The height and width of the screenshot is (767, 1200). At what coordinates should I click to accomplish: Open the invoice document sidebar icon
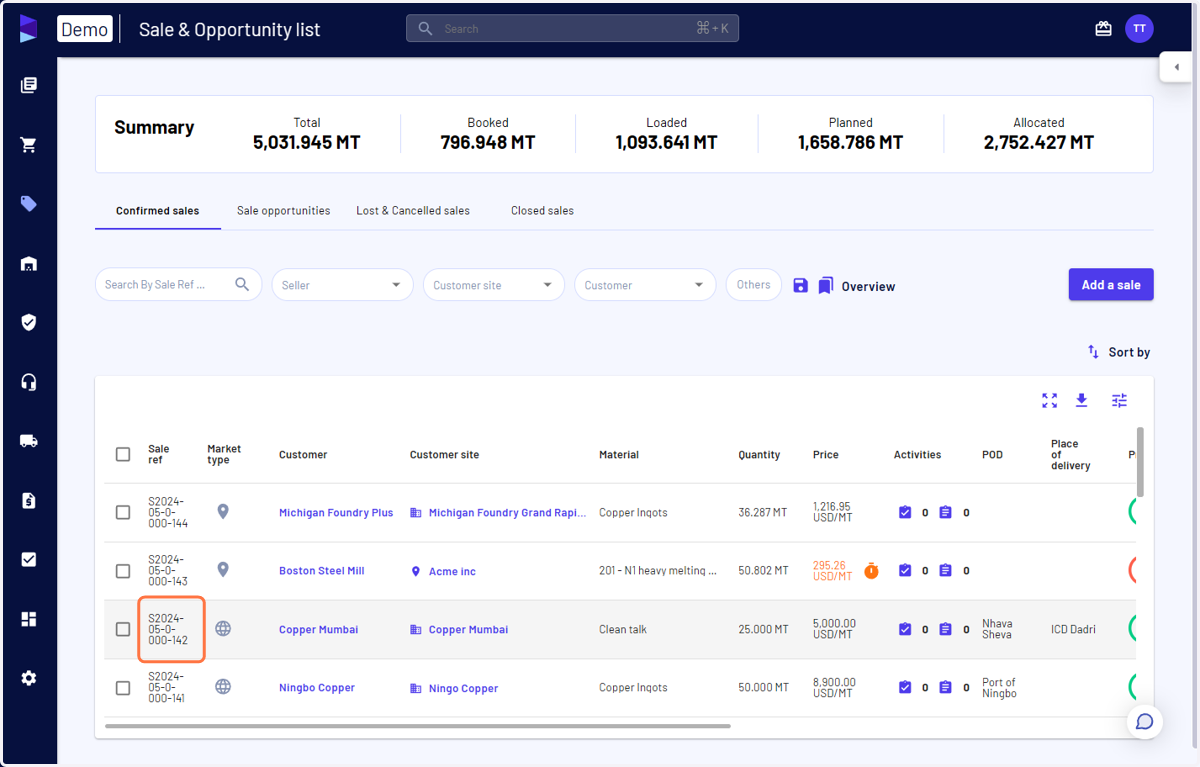tap(29, 500)
